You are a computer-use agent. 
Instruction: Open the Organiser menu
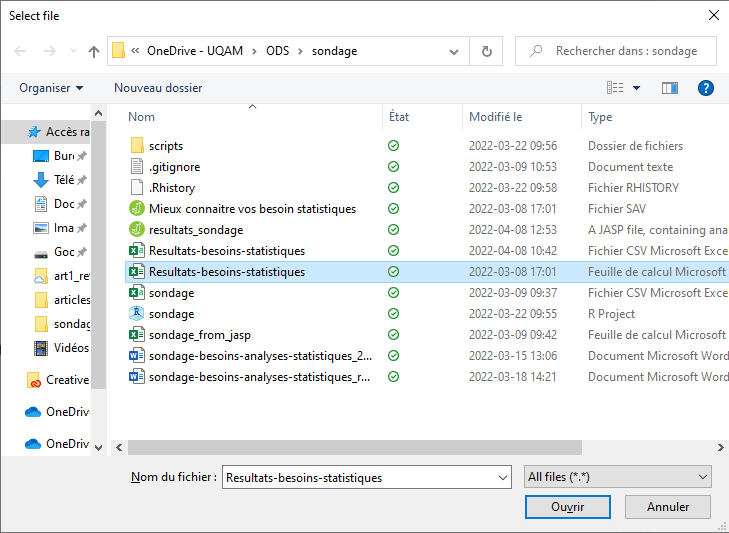[51, 88]
